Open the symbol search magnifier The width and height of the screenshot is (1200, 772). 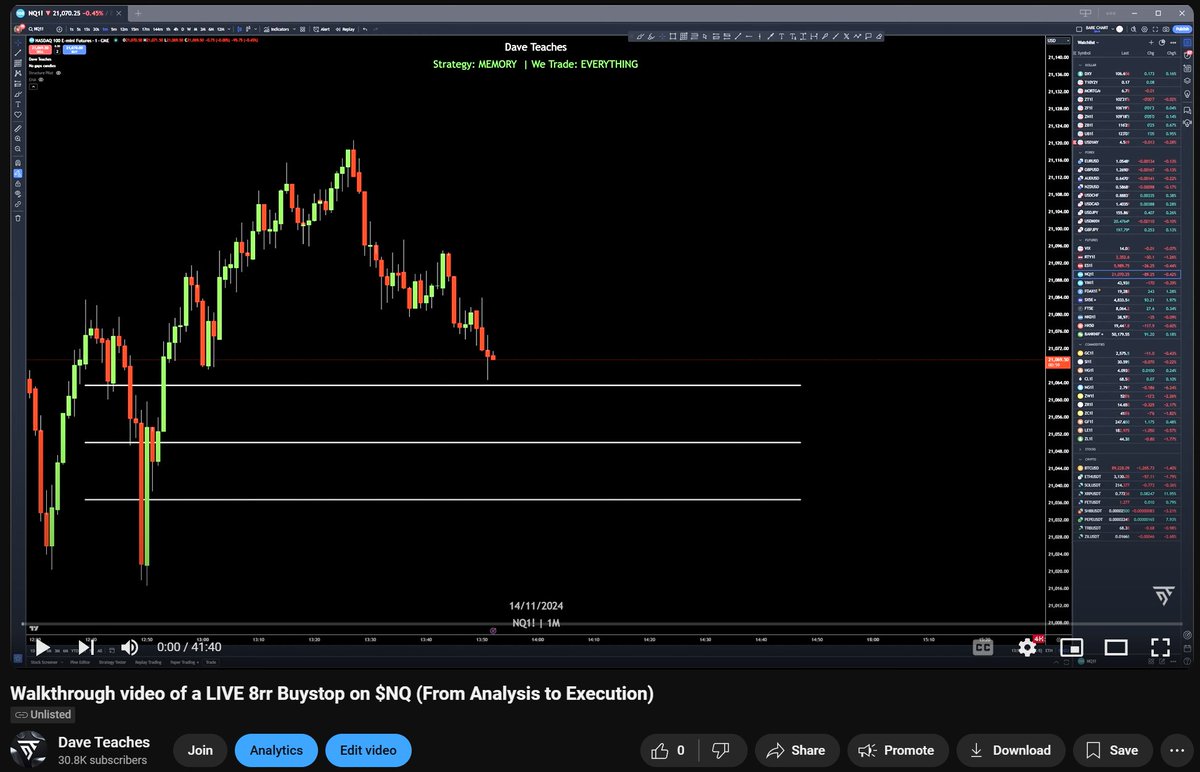[31, 30]
